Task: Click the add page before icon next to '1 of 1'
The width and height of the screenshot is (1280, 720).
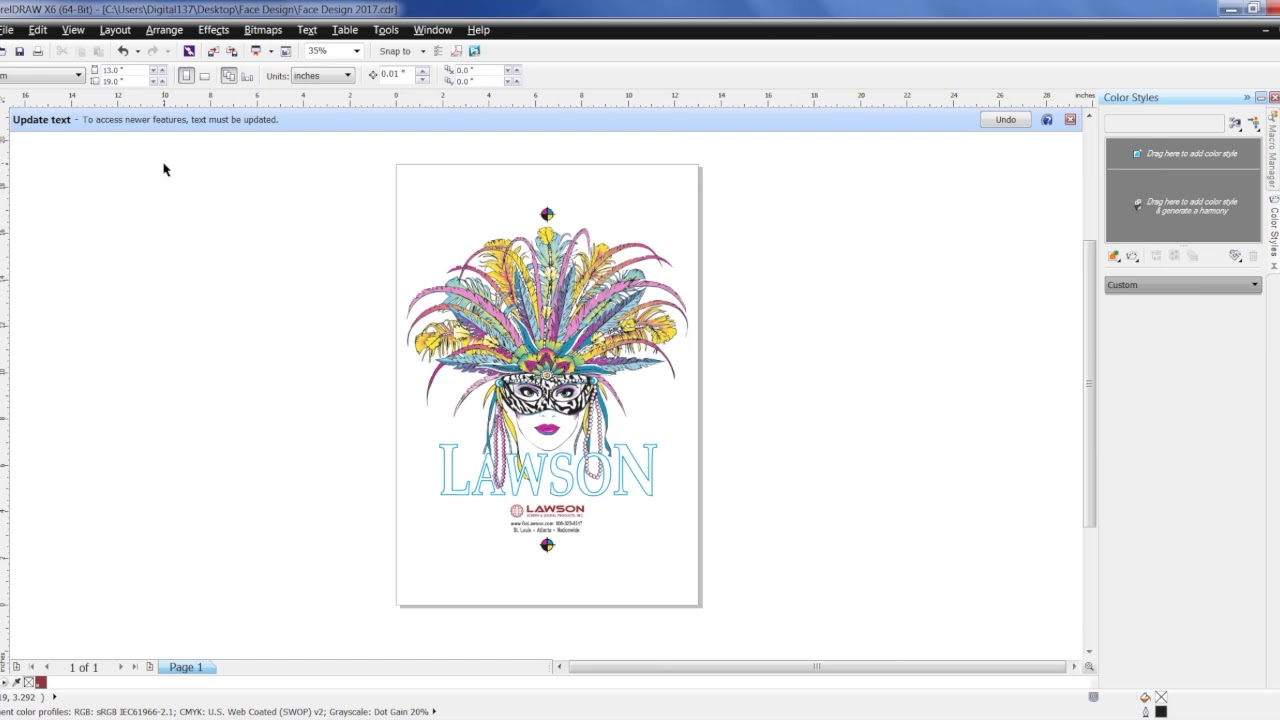Action: [16, 667]
